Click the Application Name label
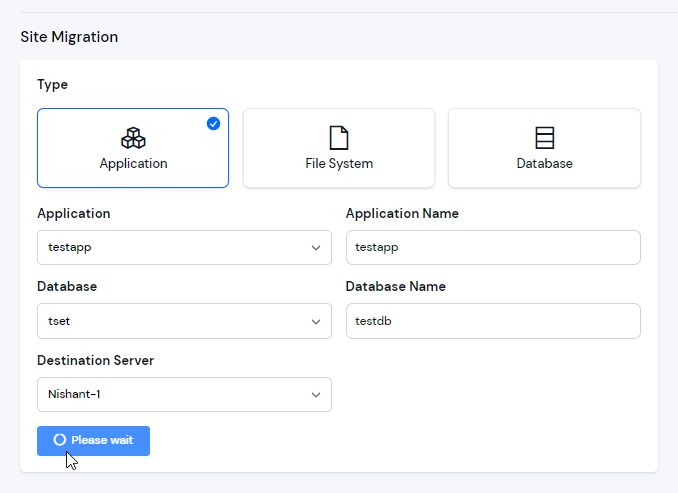The width and height of the screenshot is (678, 493). click(402, 213)
